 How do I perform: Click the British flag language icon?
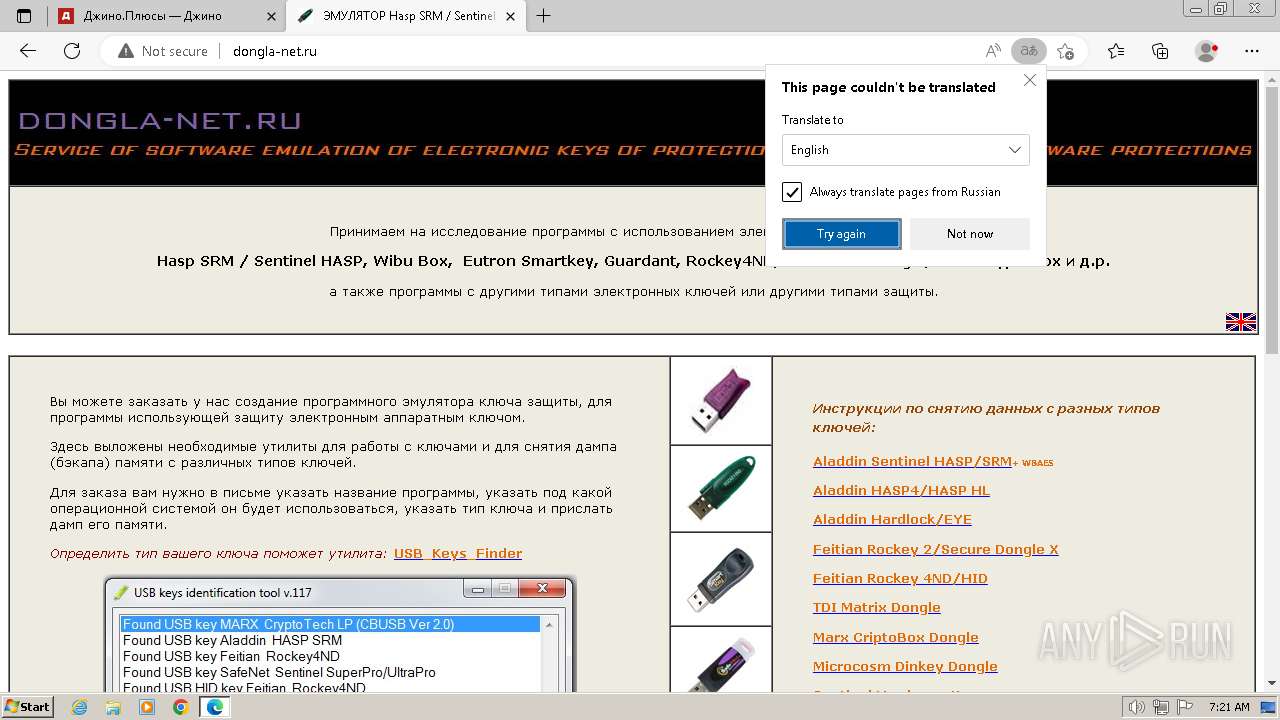click(x=1241, y=322)
